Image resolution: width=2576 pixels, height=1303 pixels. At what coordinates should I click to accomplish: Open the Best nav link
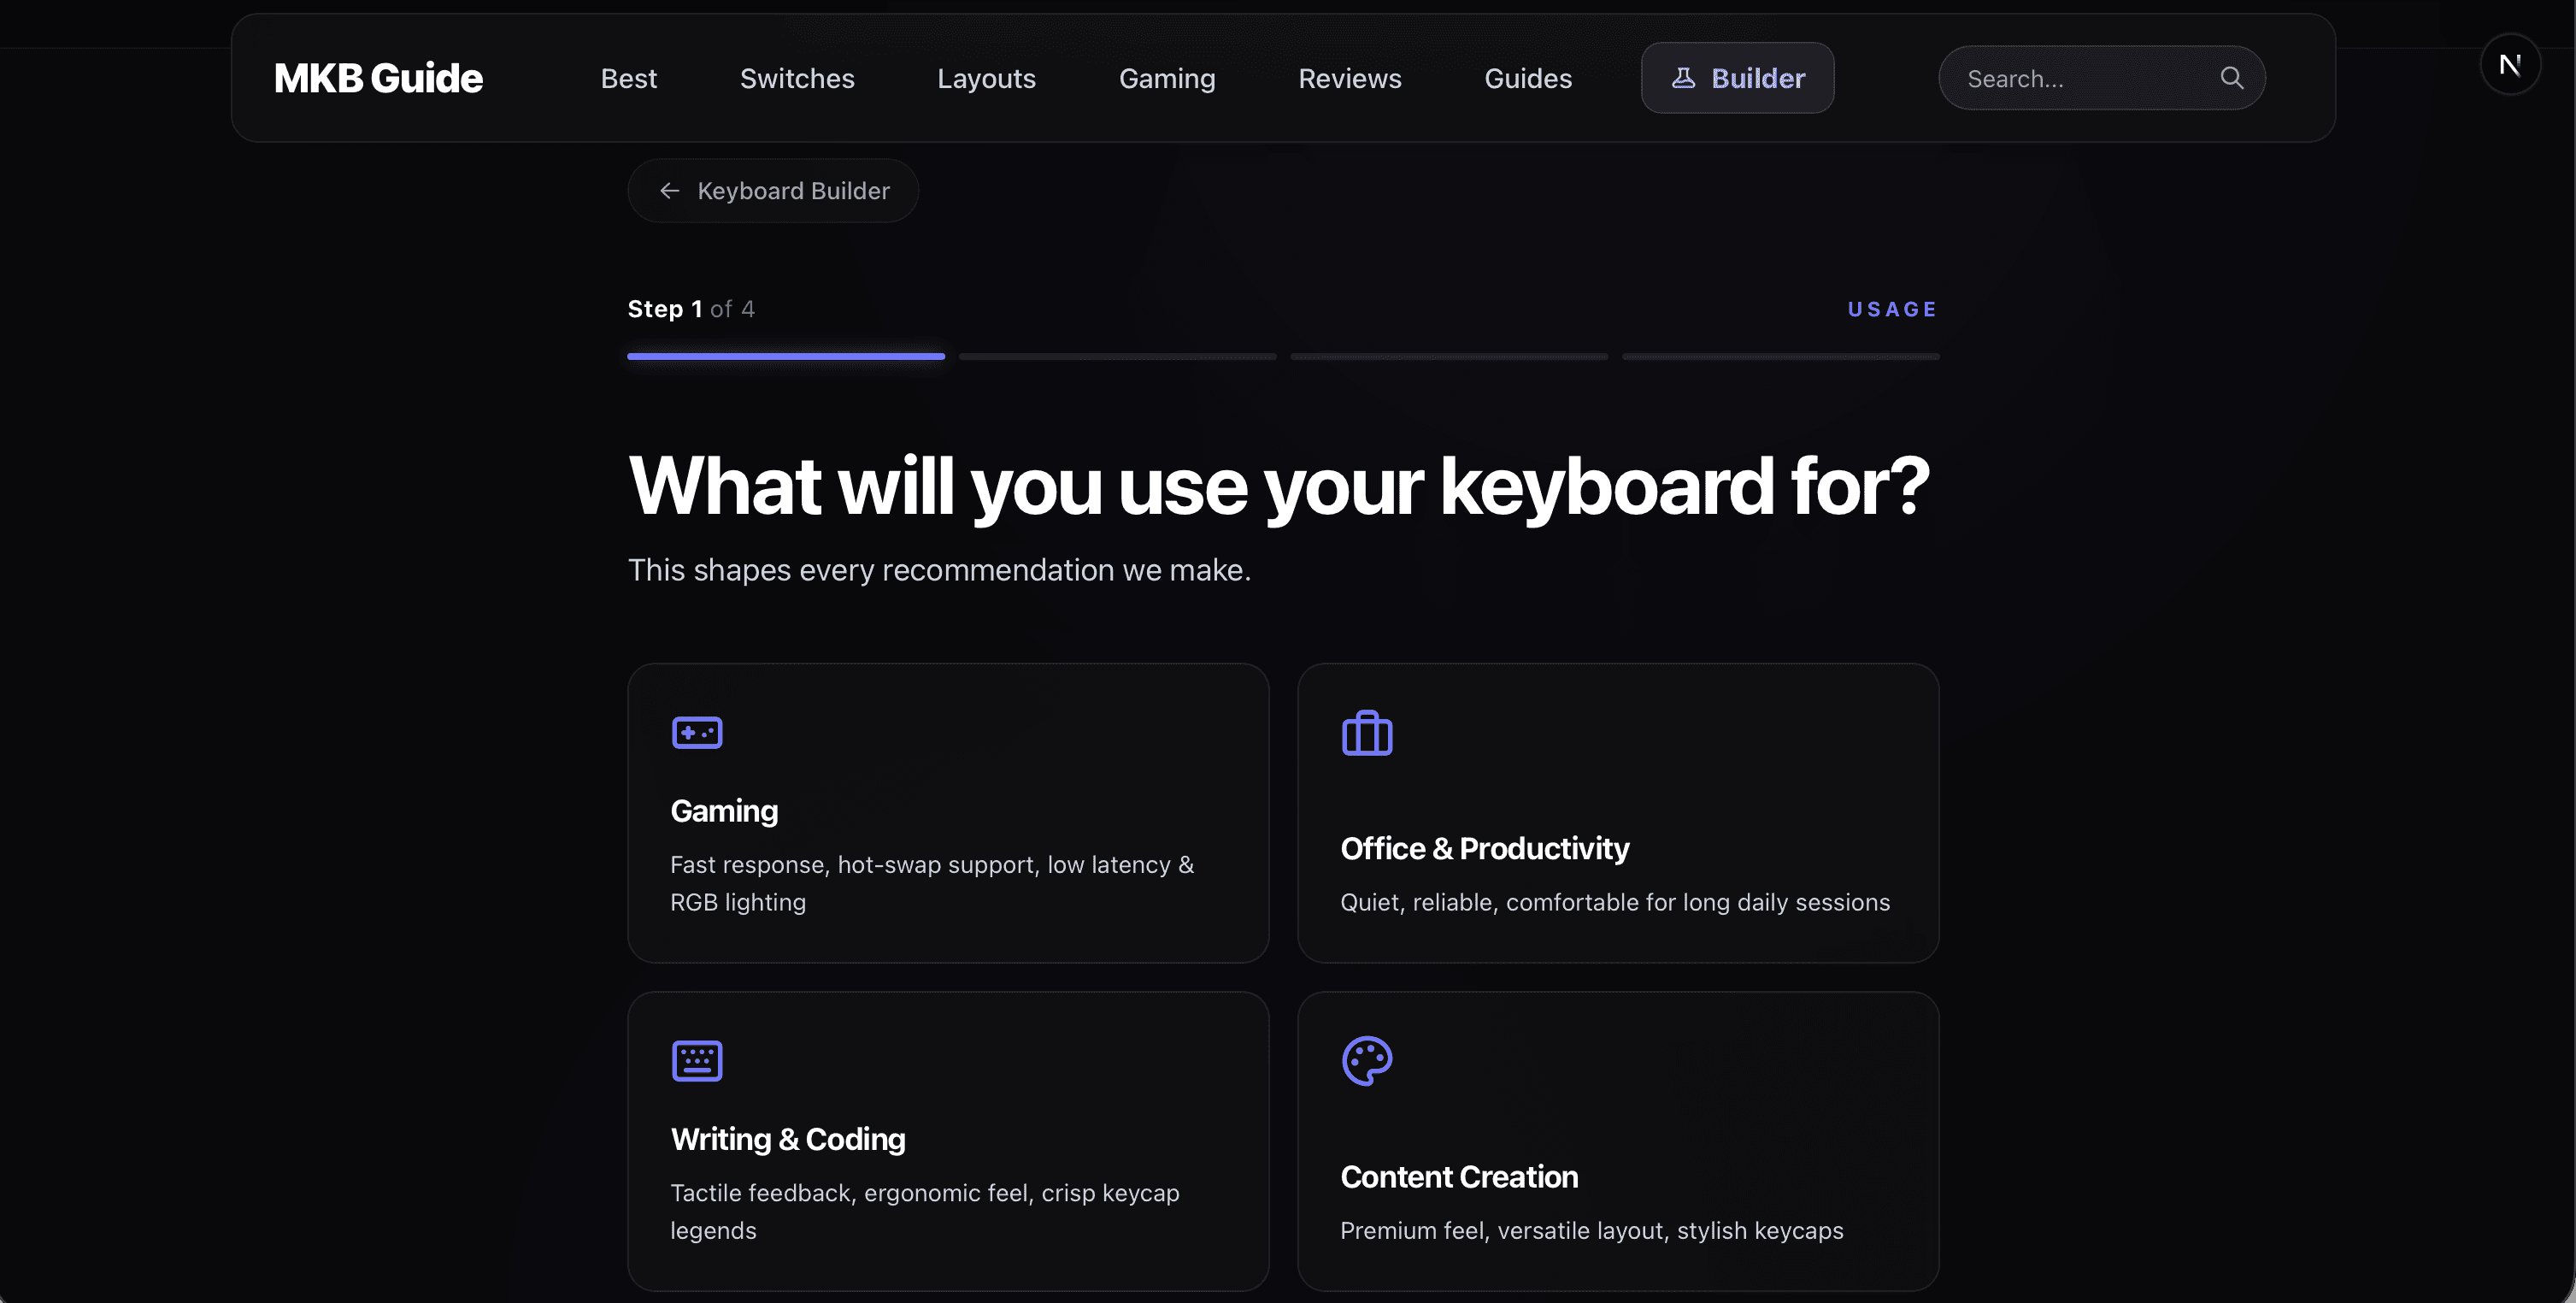[628, 78]
